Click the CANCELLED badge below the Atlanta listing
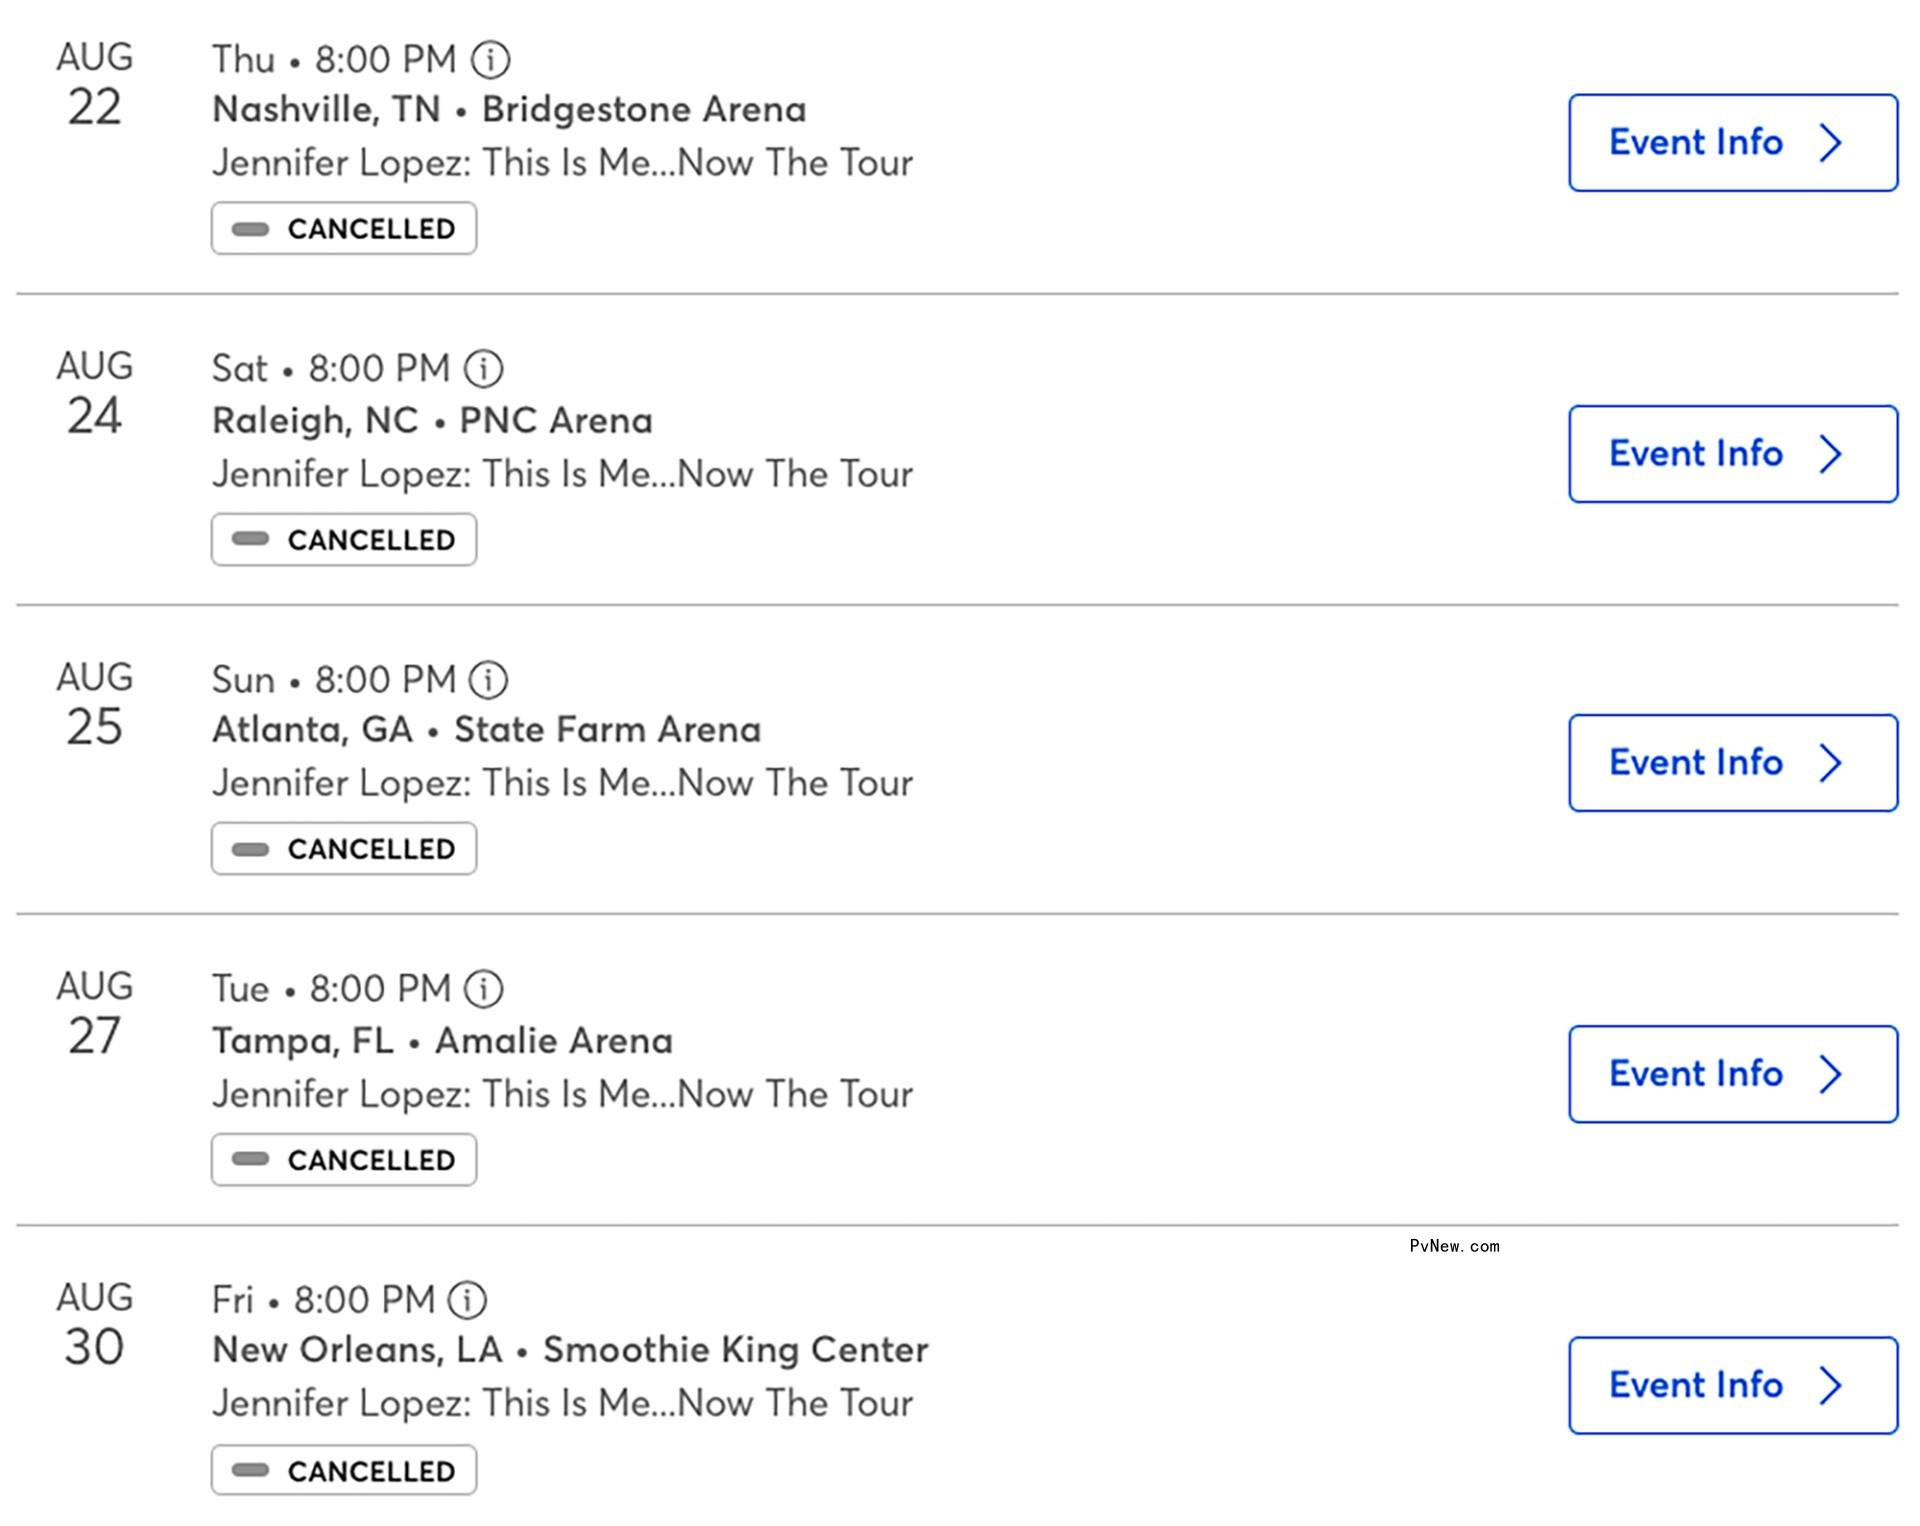1920x1526 pixels. pyautogui.click(x=344, y=848)
